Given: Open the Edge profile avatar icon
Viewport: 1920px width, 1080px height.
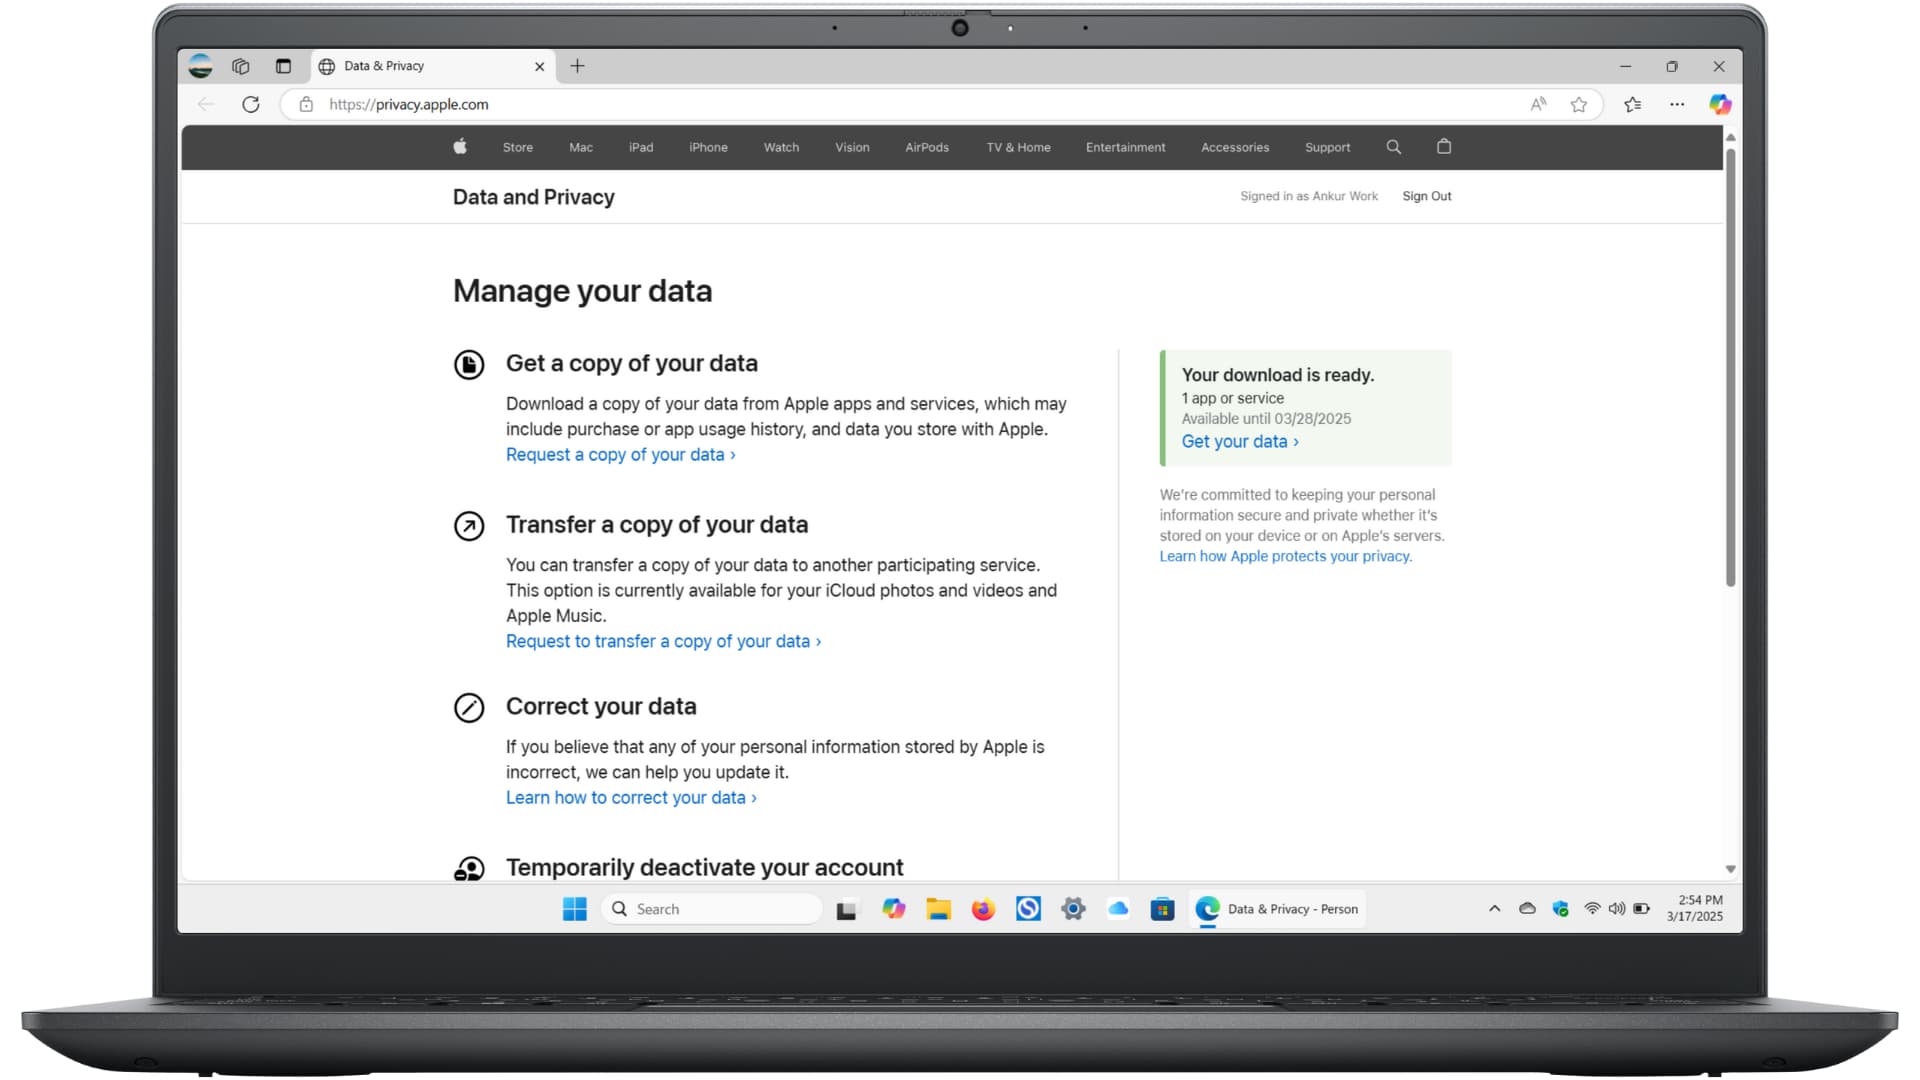Looking at the screenshot, I should click(x=200, y=66).
